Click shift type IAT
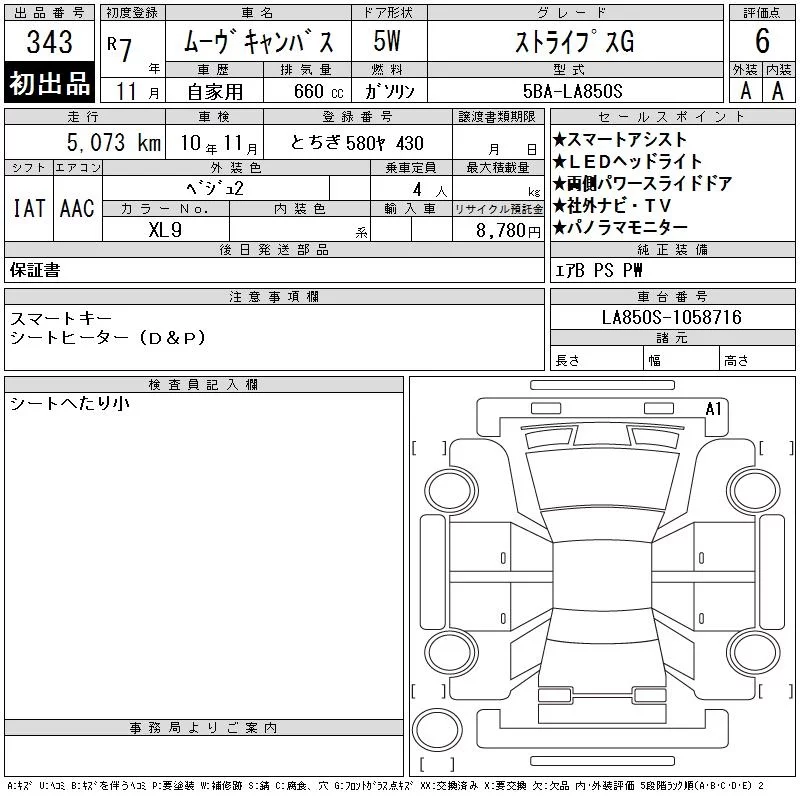 (x=29, y=209)
